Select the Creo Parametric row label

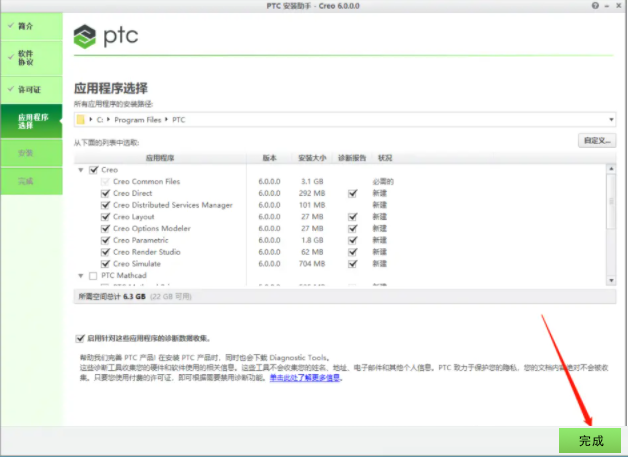coord(141,240)
